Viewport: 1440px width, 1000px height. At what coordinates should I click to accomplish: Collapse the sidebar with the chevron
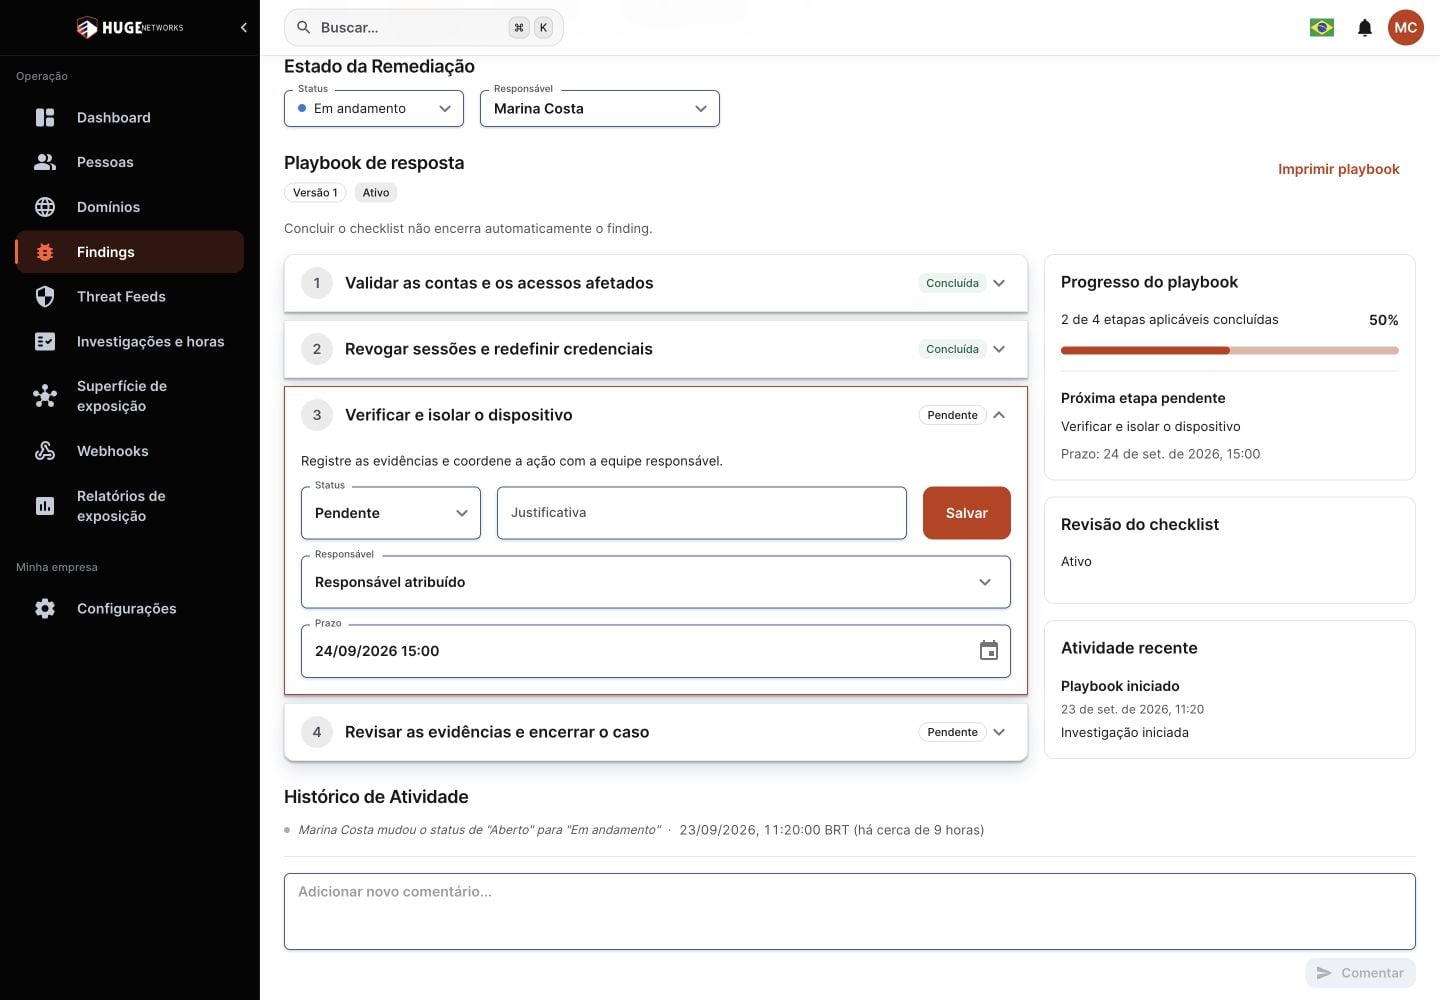(x=244, y=28)
